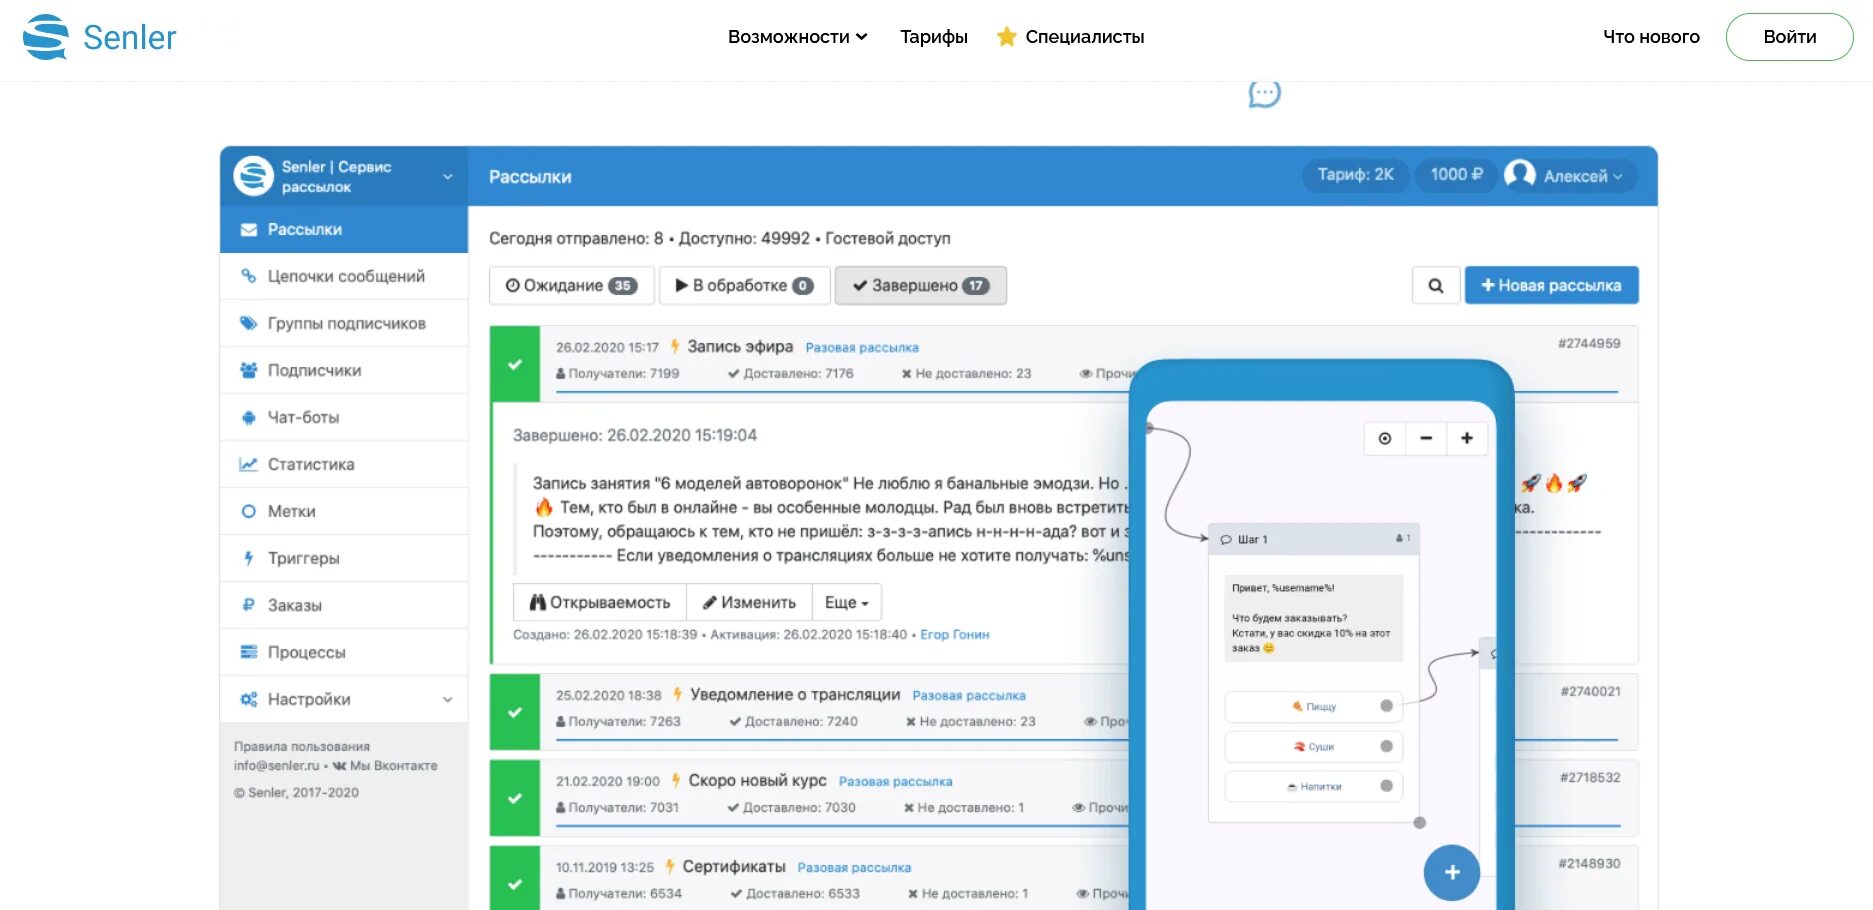Click the Процессы list icon
The image size is (1873, 910).
(x=248, y=652)
